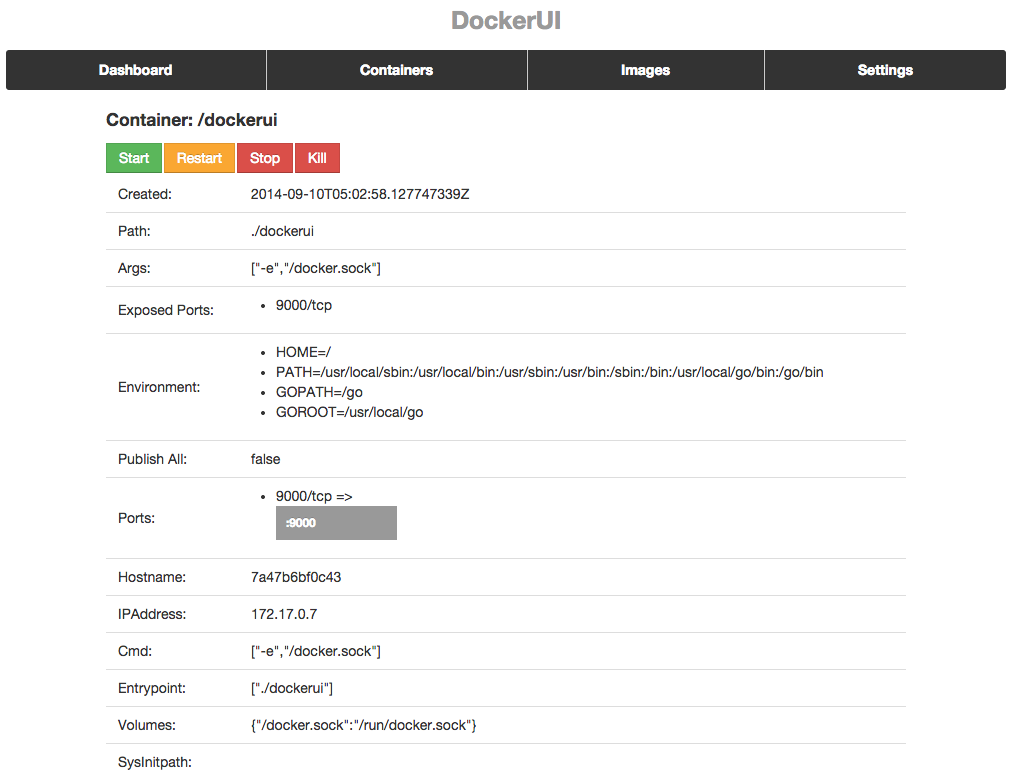Kill the dockerui container
The image size is (1014, 776).
(317, 158)
